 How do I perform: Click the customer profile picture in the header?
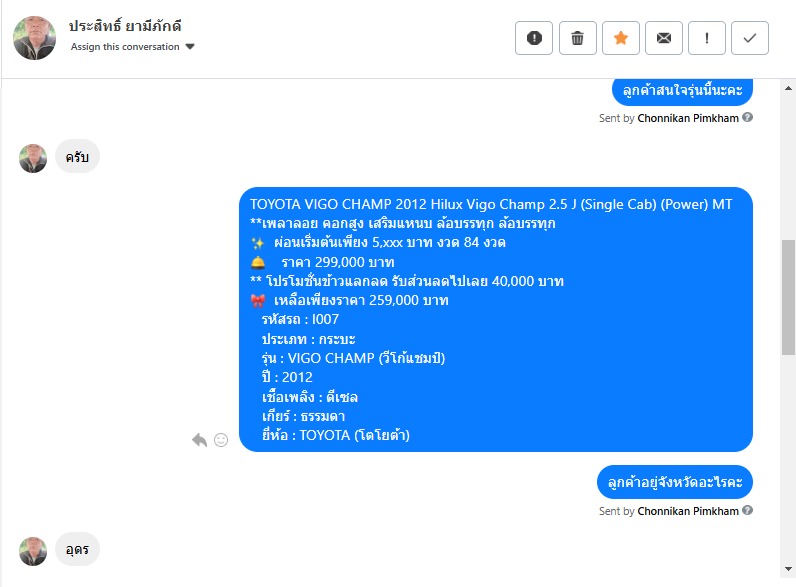(35, 38)
